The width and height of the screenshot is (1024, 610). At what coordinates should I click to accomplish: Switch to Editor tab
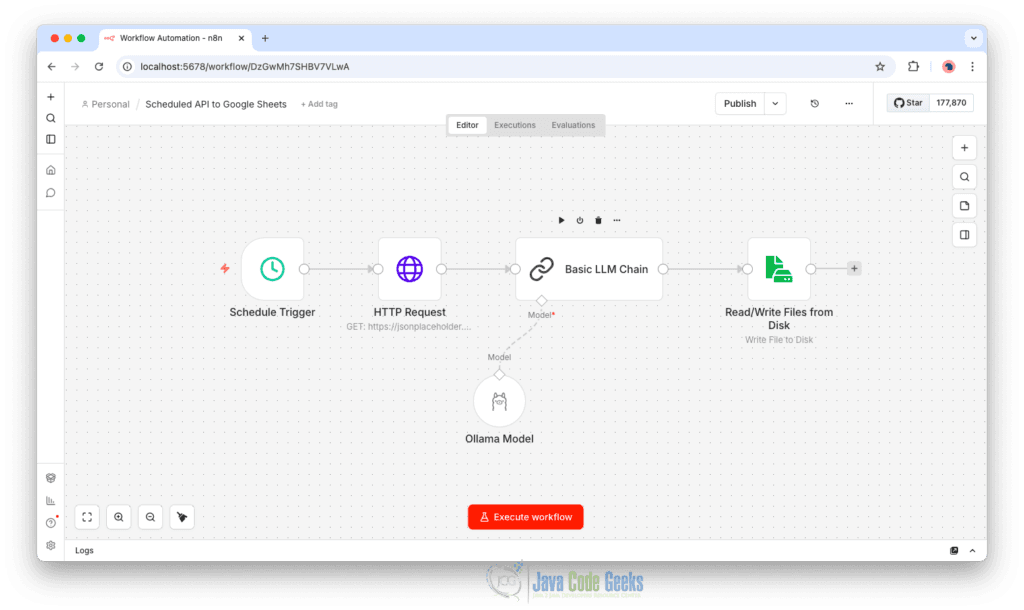(467, 125)
